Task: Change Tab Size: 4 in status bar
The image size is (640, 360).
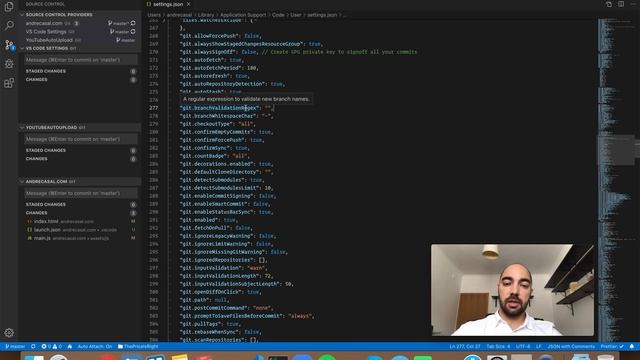Action: [498, 347]
